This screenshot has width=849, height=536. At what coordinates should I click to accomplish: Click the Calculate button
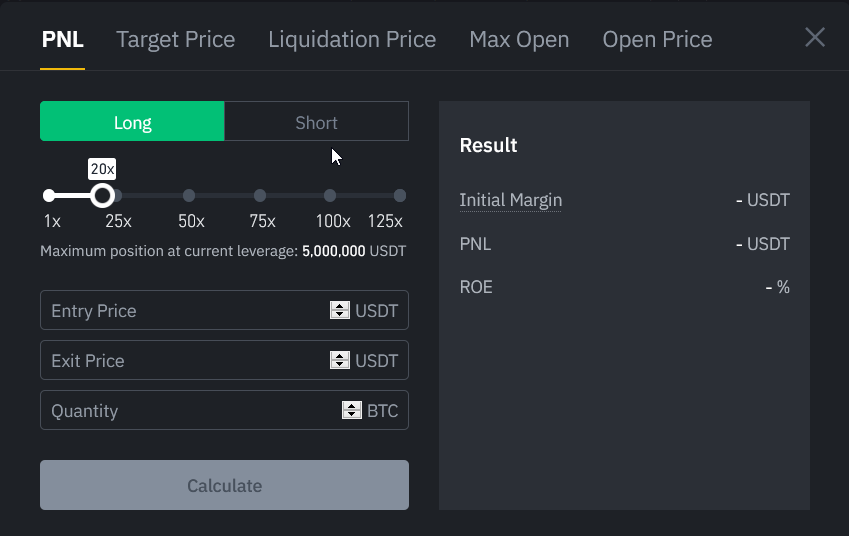coord(224,485)
